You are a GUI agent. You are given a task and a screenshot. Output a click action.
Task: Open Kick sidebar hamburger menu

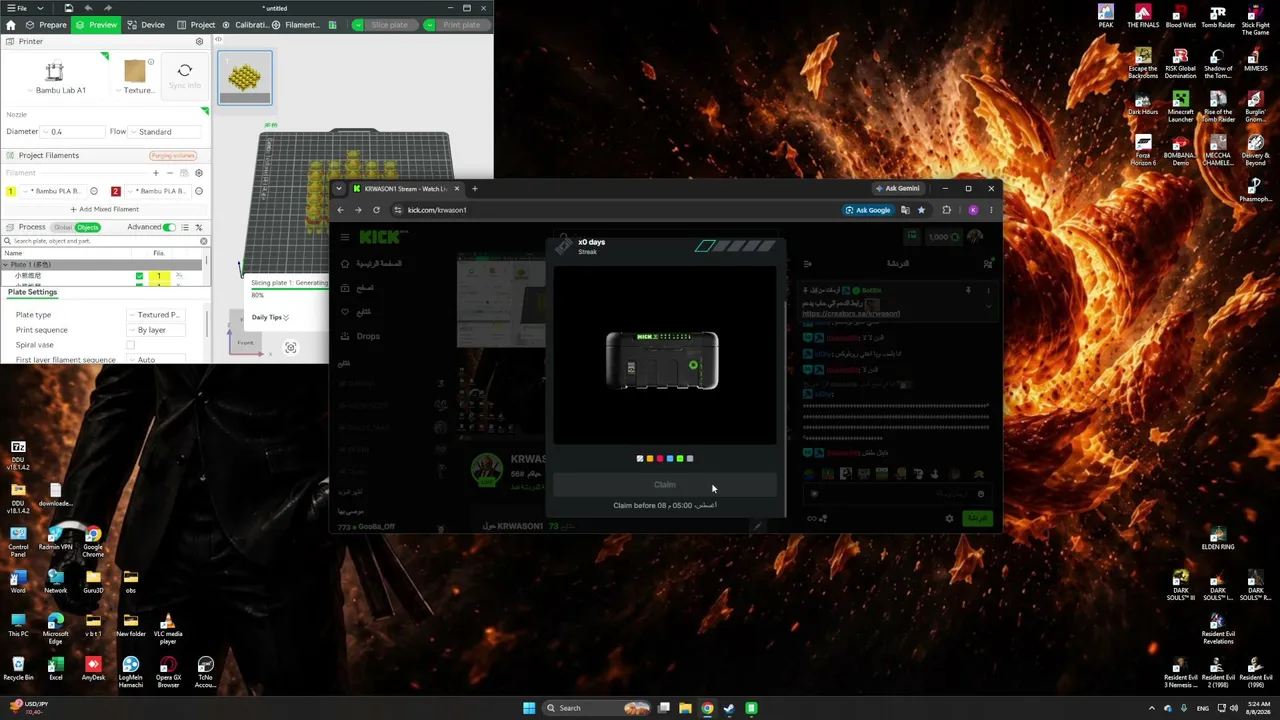click(345, 237)
